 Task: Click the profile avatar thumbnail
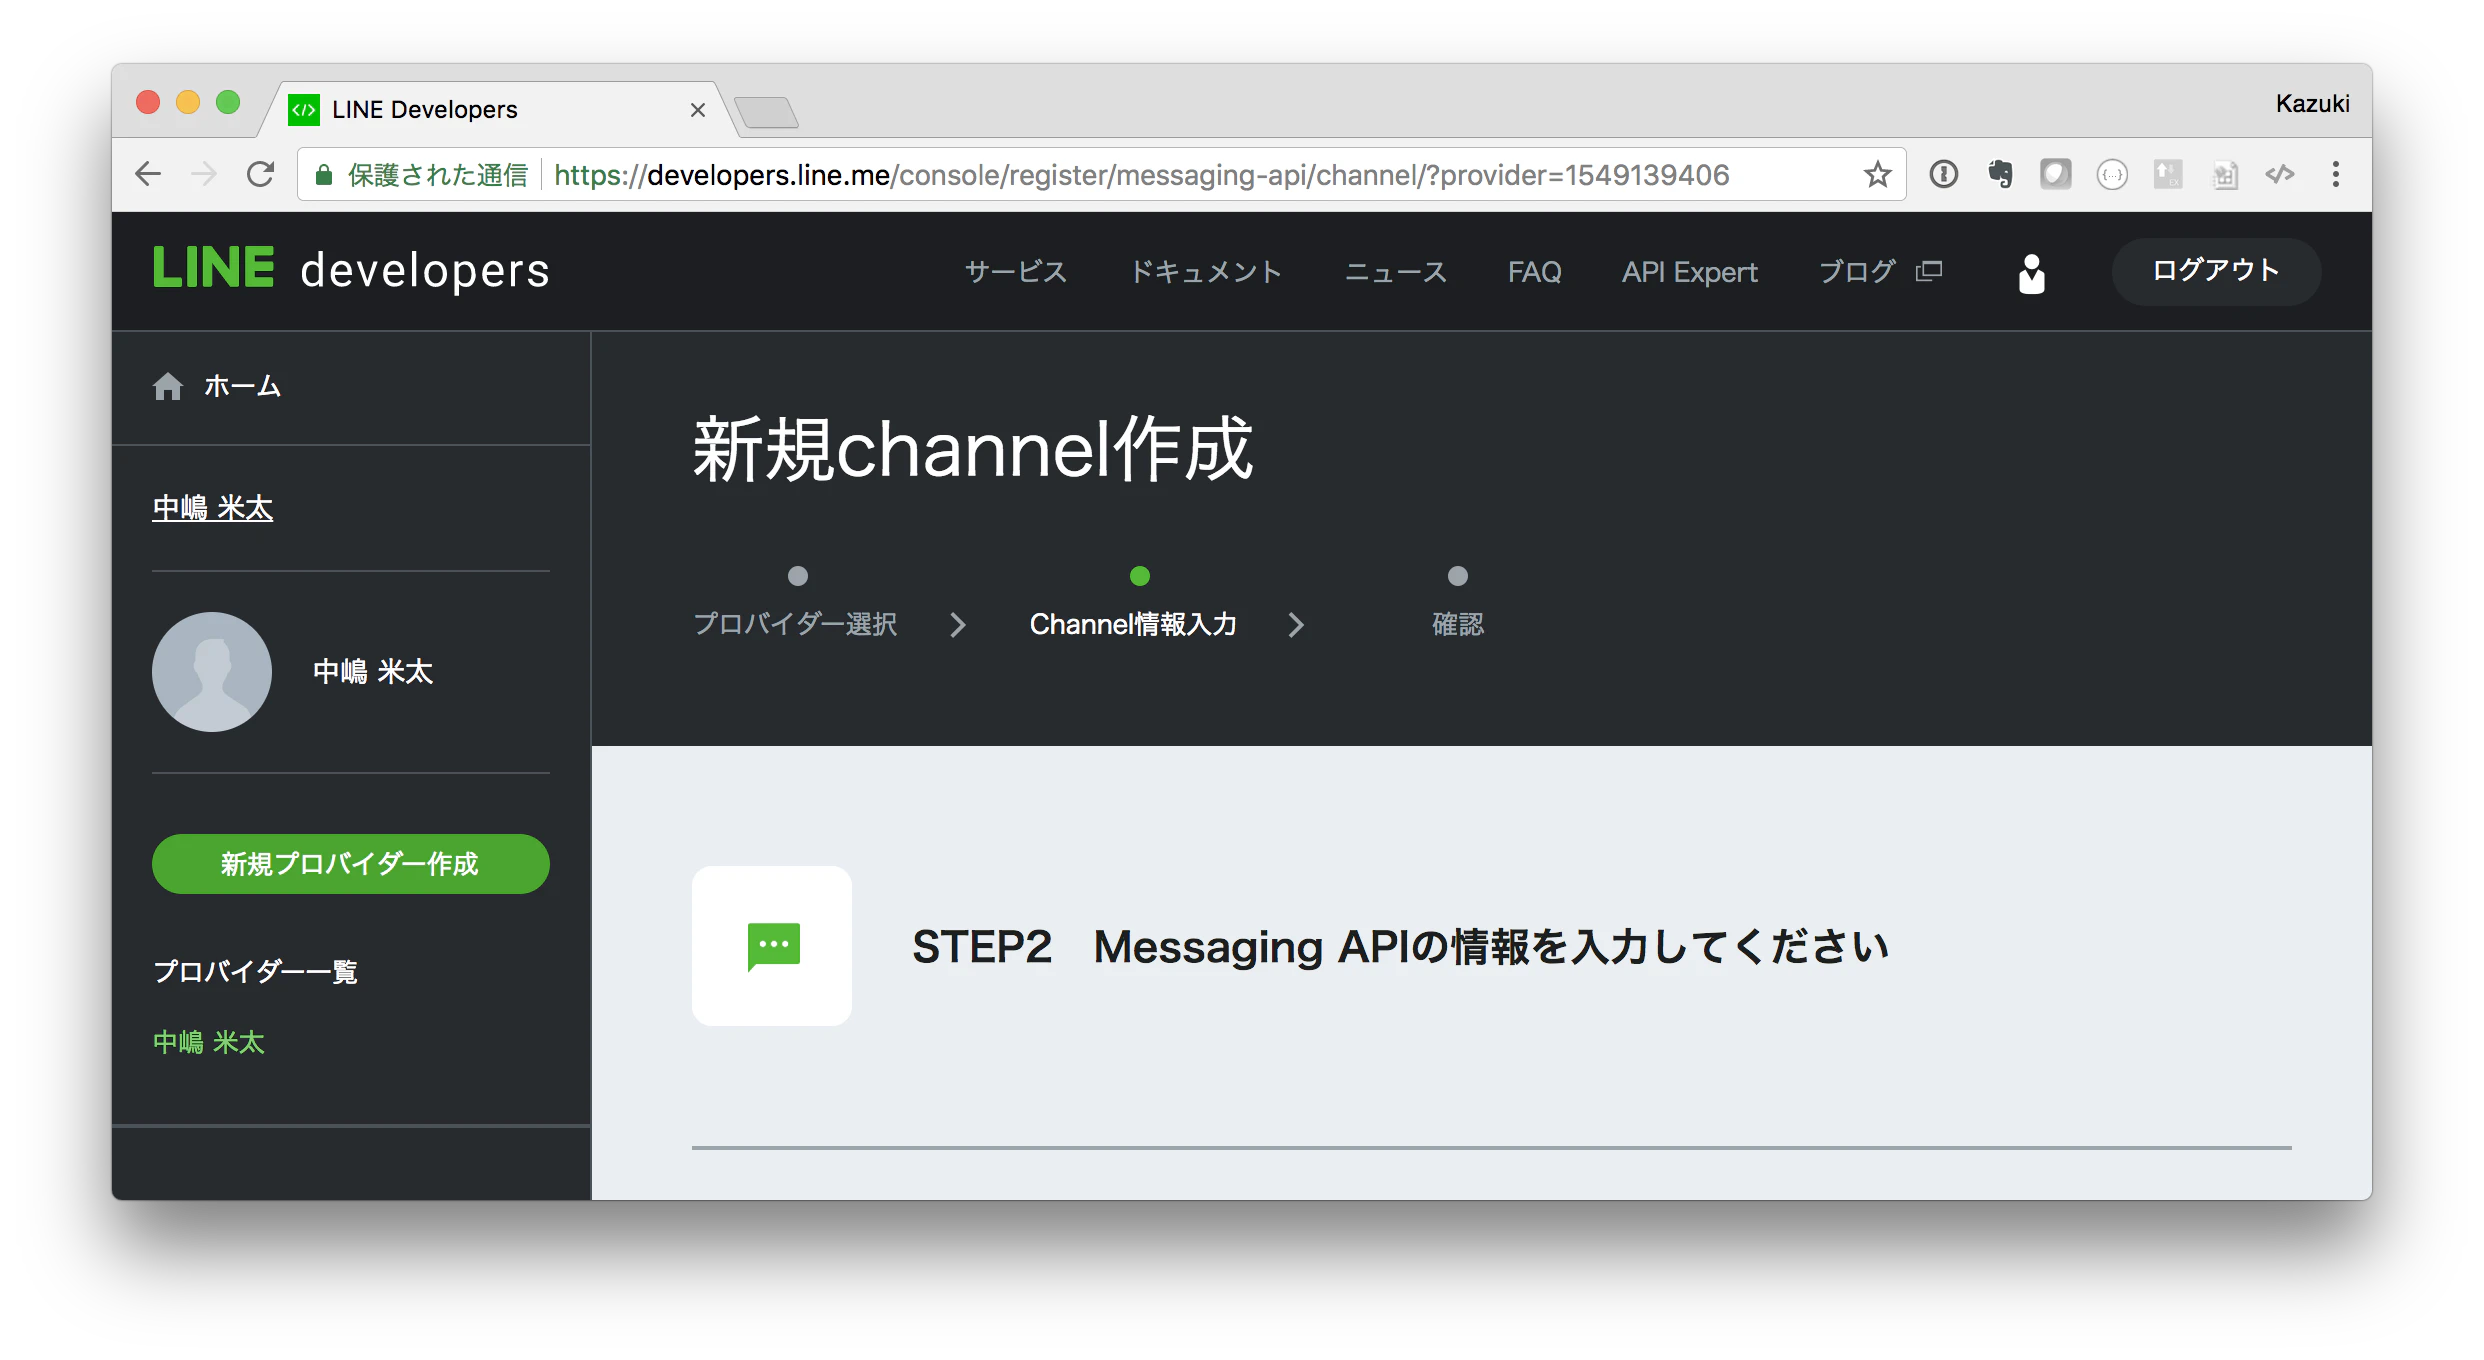212,672
